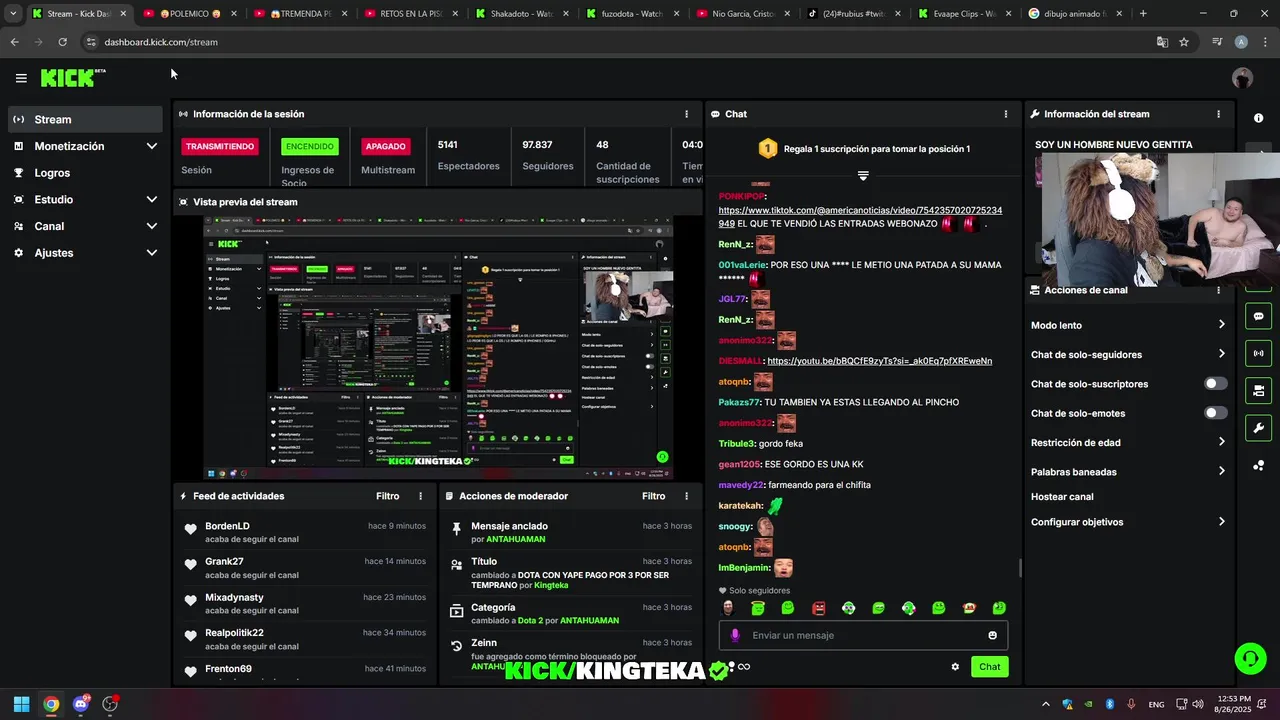Open the user avatar menu in header
The image size is (1280, 720).
[x=1242, y=78]
